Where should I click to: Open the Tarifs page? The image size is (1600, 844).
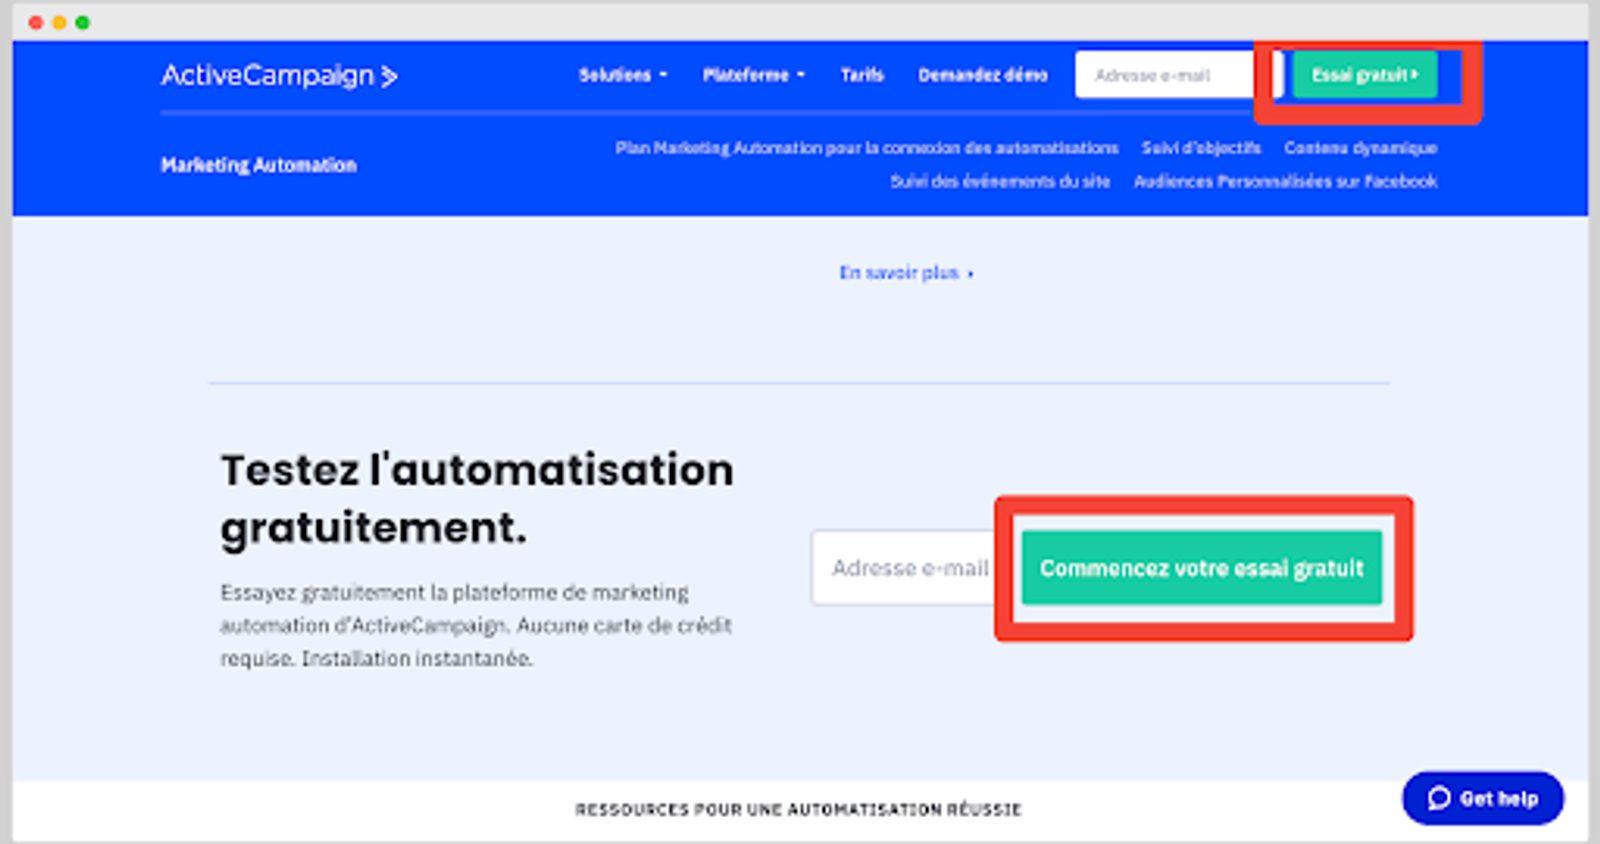pos(861,75)
